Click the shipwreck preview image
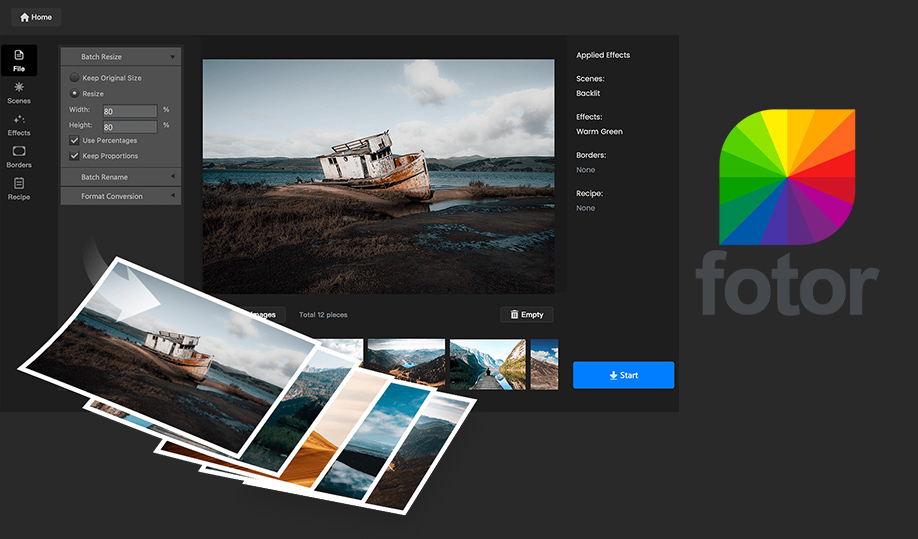 tap(378, 176)
